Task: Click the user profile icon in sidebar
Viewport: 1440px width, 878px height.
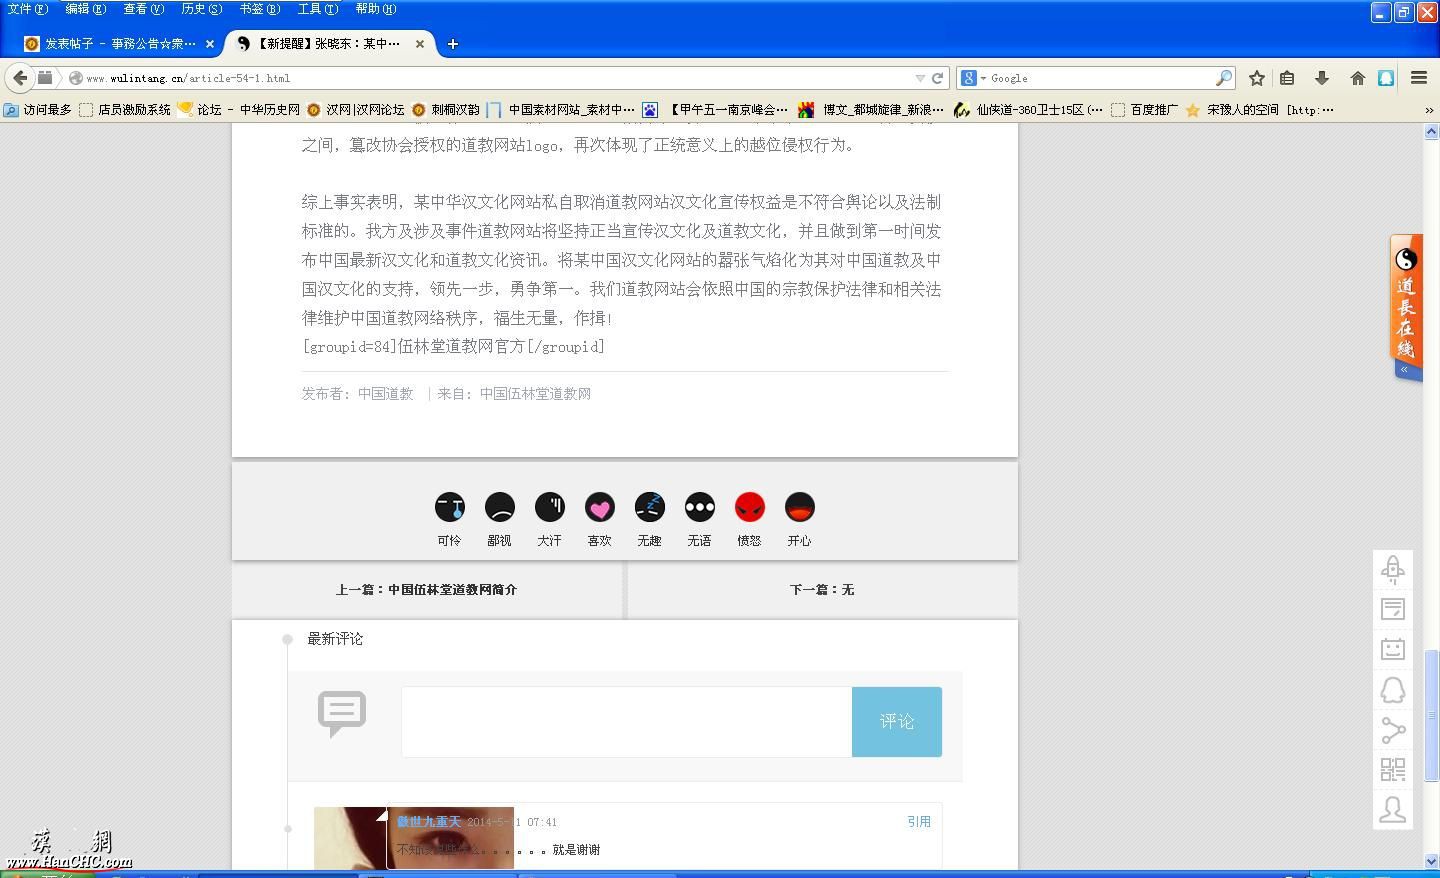Action: pos(1392,809)
